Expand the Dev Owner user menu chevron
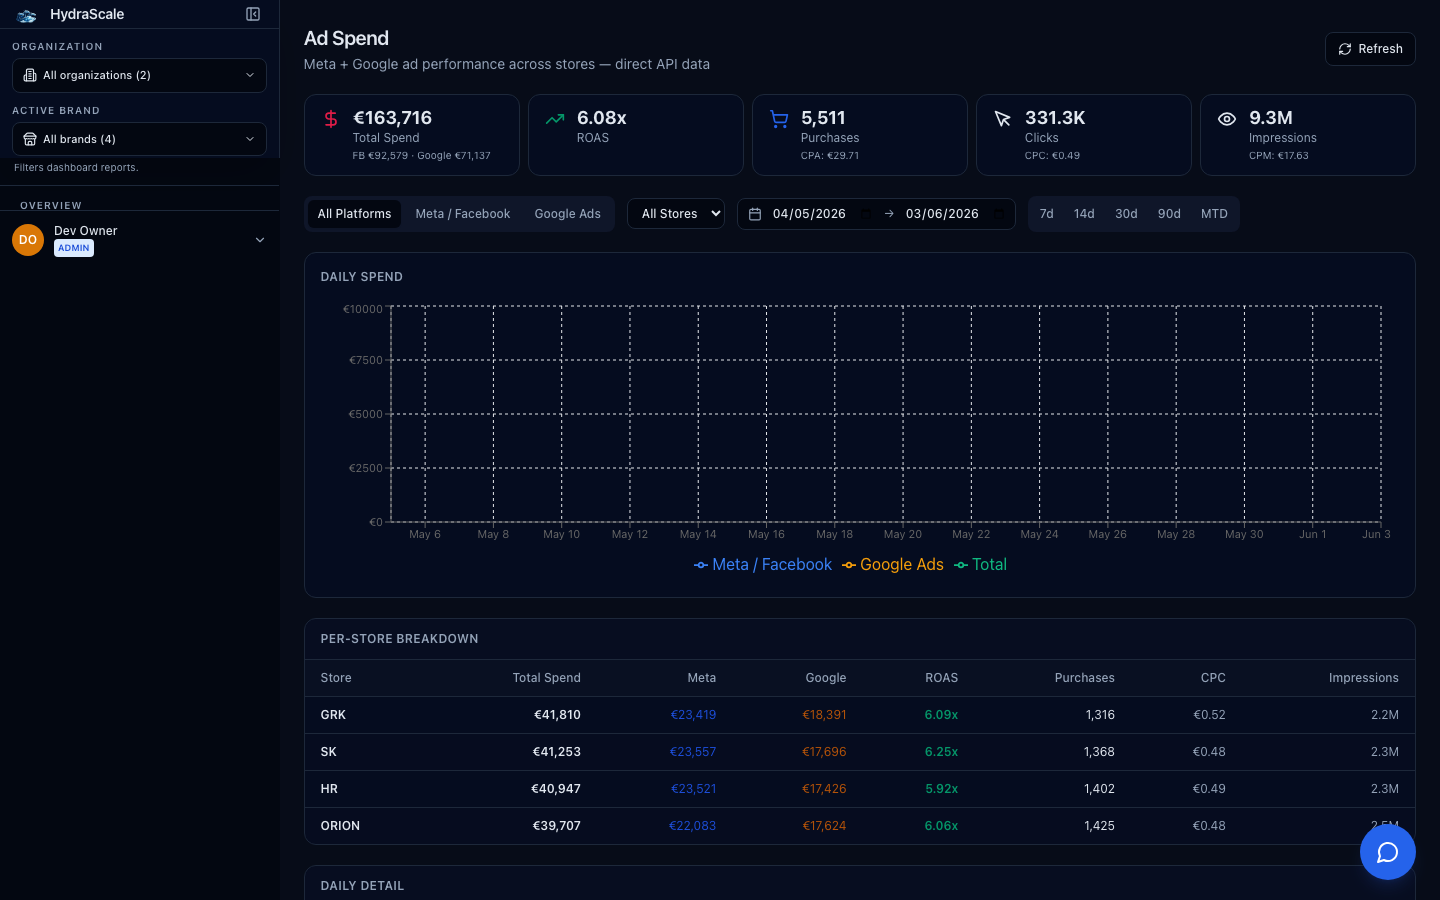1440x900 pixels. (260, 240)
